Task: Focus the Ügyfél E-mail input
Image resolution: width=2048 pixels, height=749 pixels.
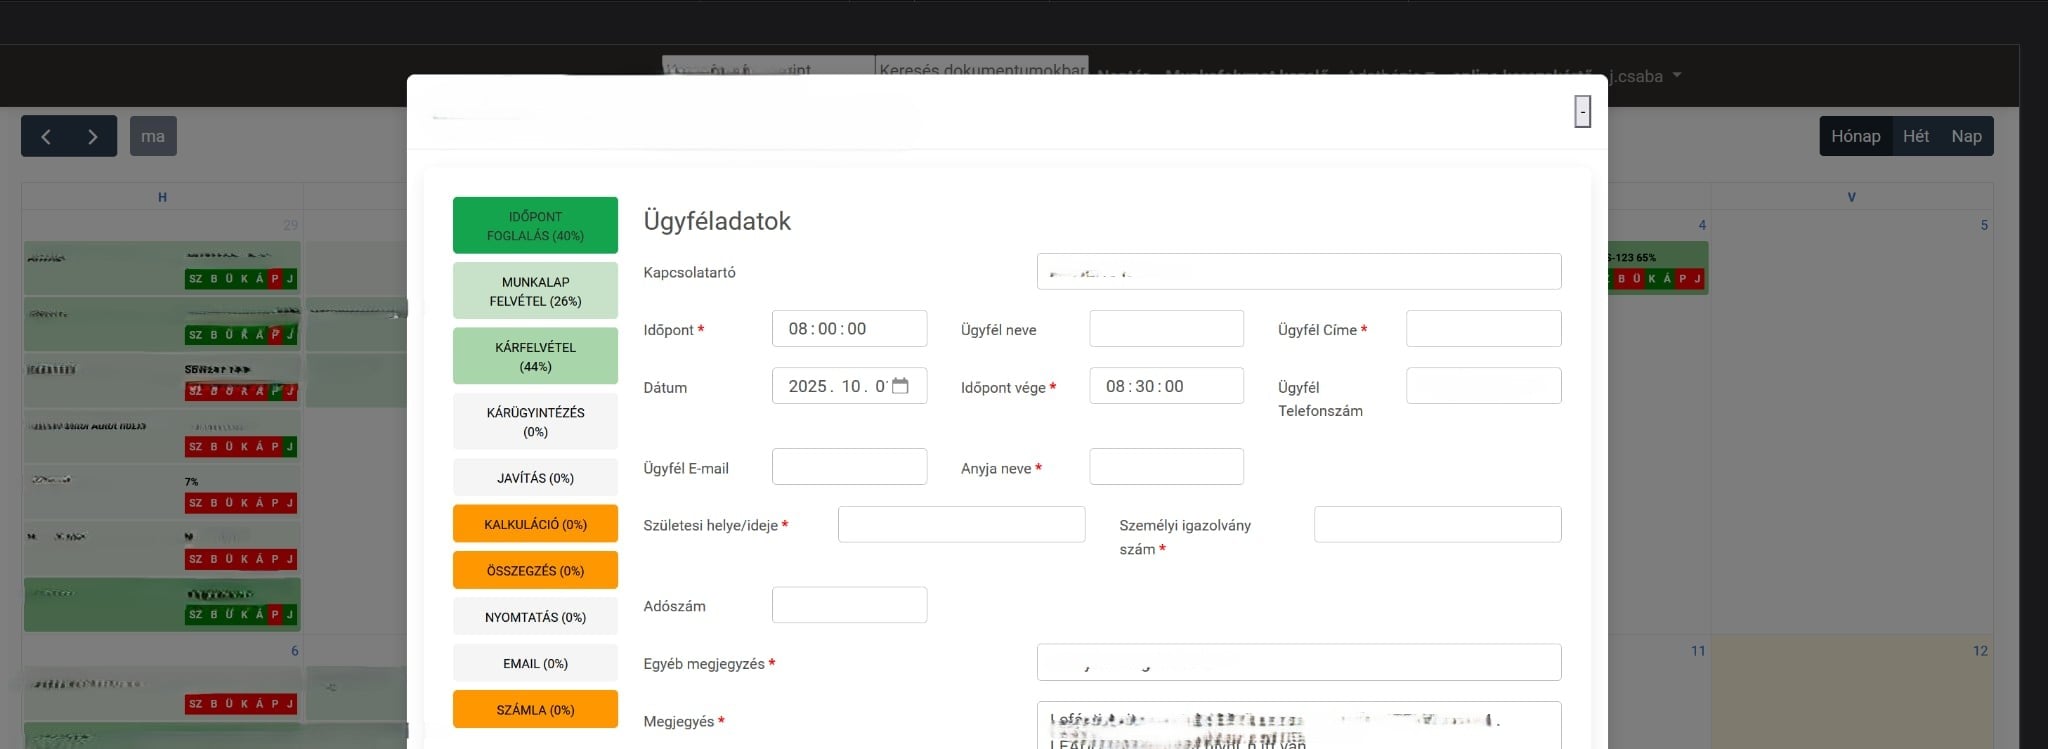Action: pyautogui.click(x=848, y=467)
